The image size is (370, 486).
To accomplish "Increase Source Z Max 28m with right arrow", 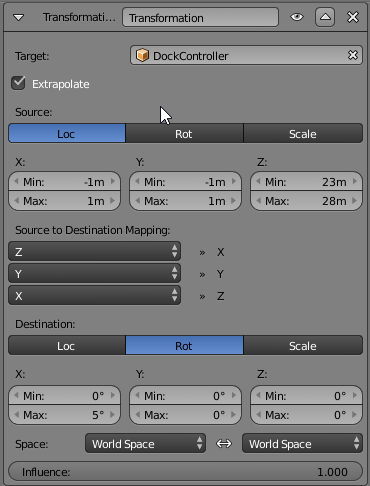I will point(355,201).
